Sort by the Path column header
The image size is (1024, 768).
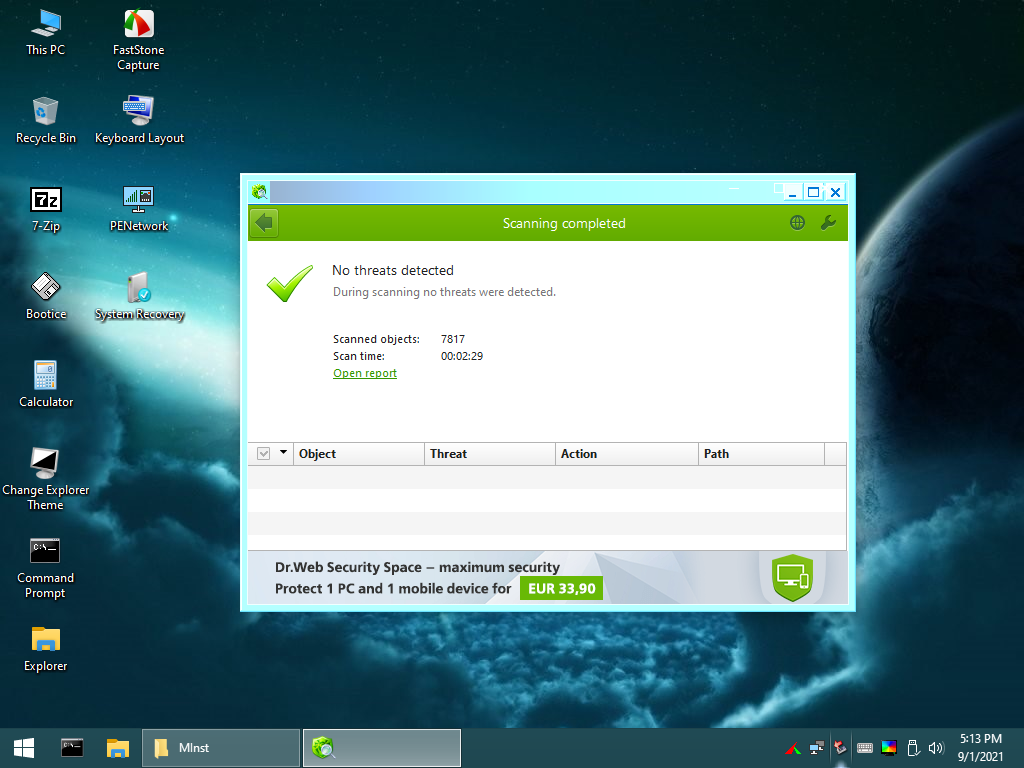coord(761,454)
